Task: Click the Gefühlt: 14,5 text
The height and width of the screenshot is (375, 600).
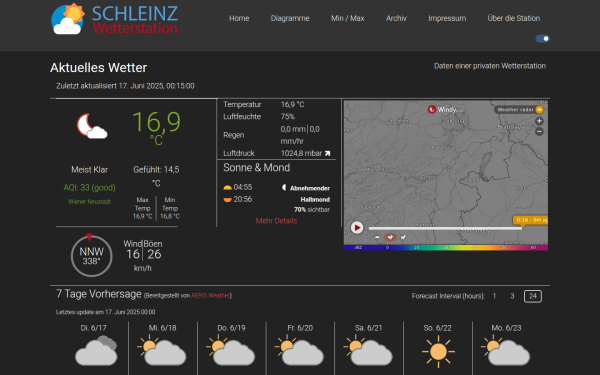Action: click(156, 170)
